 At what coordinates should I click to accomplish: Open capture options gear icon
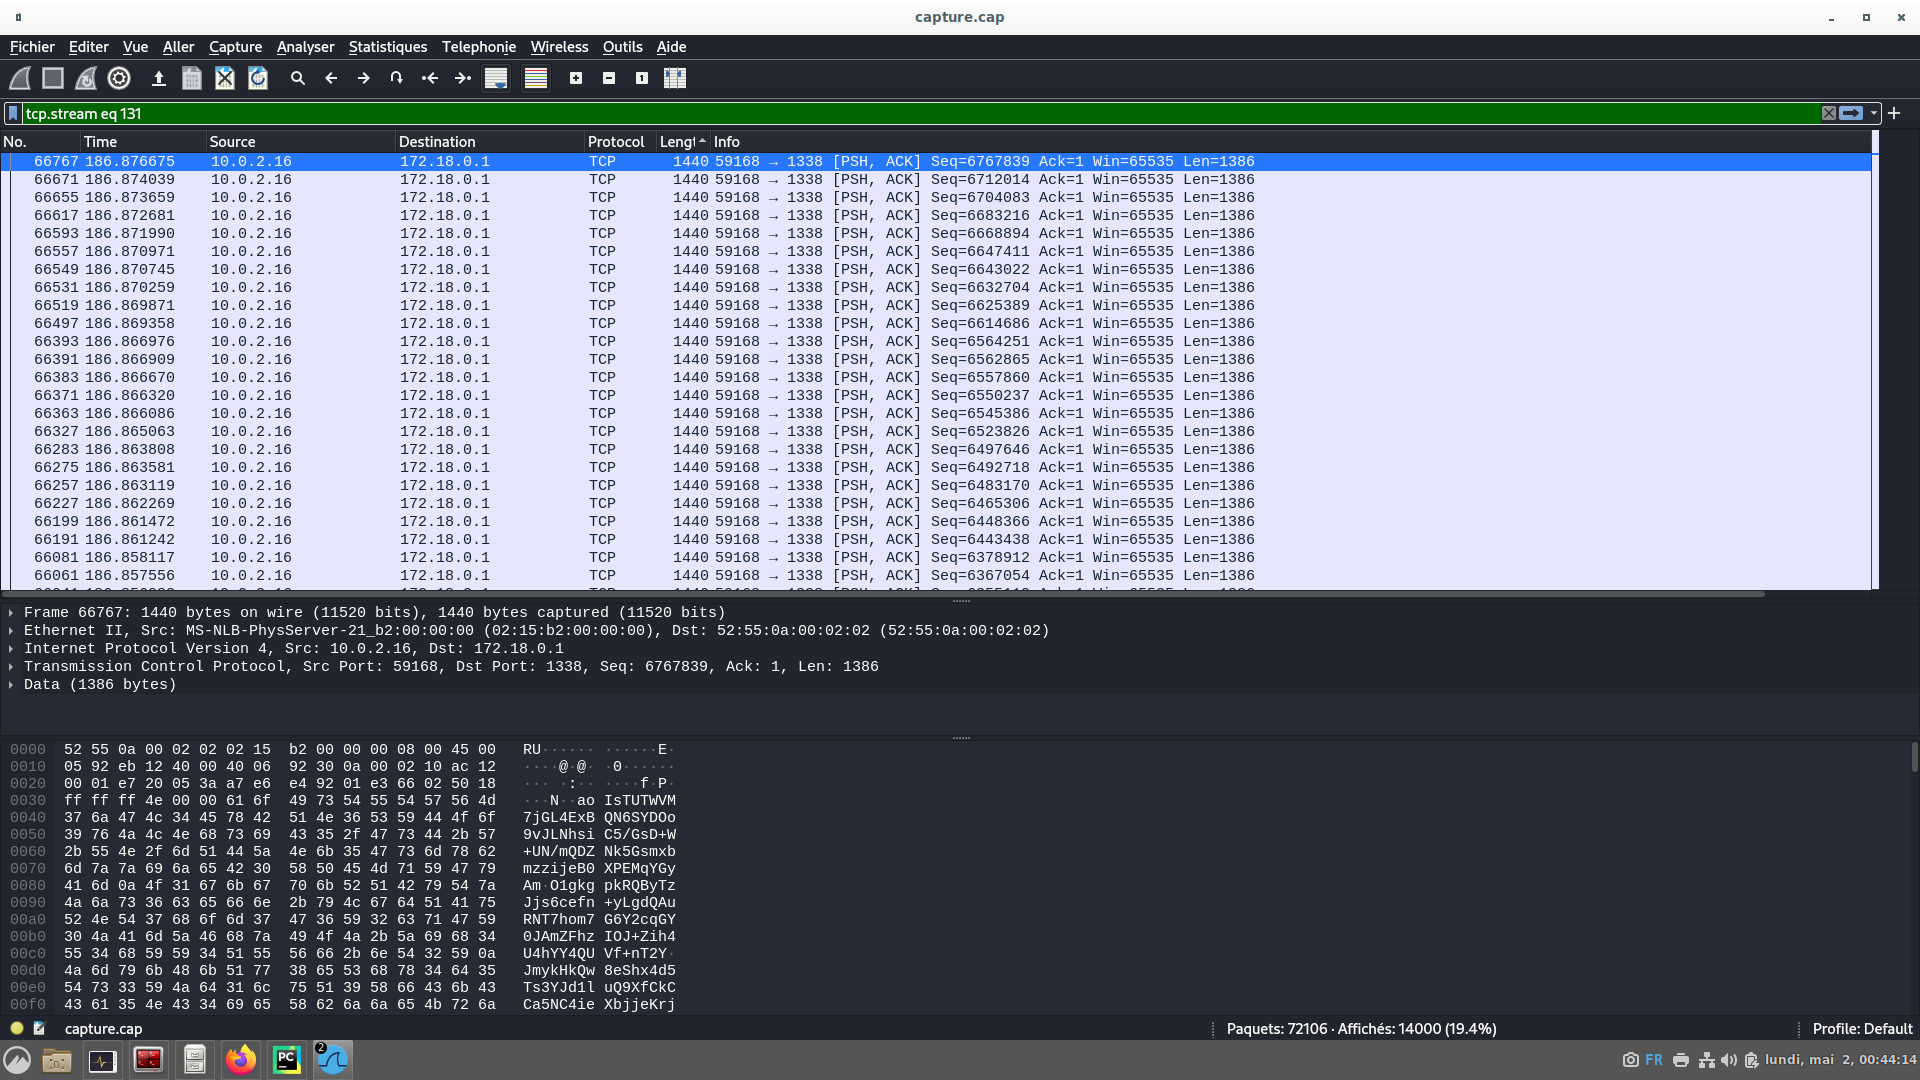(x=119, y=78)
